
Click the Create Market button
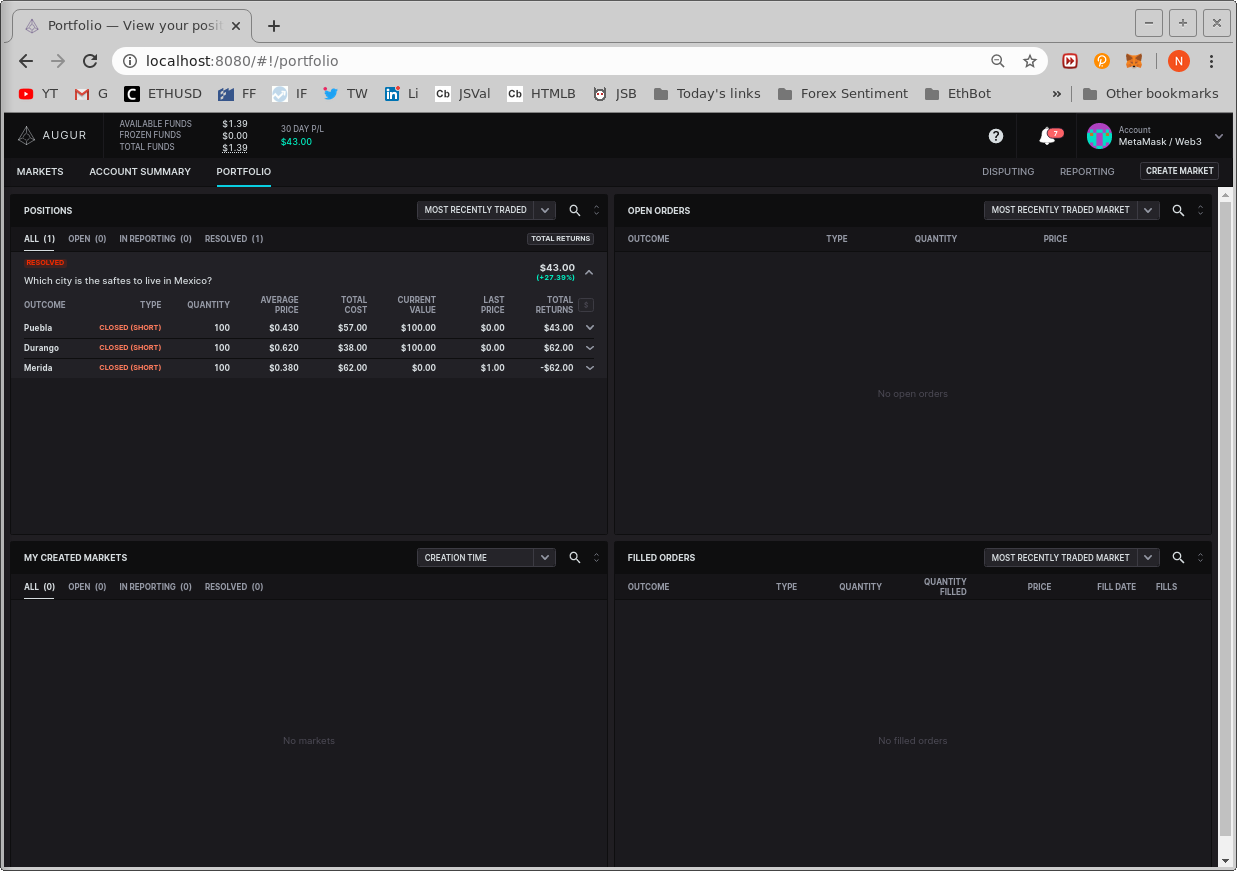(1179, 171)
